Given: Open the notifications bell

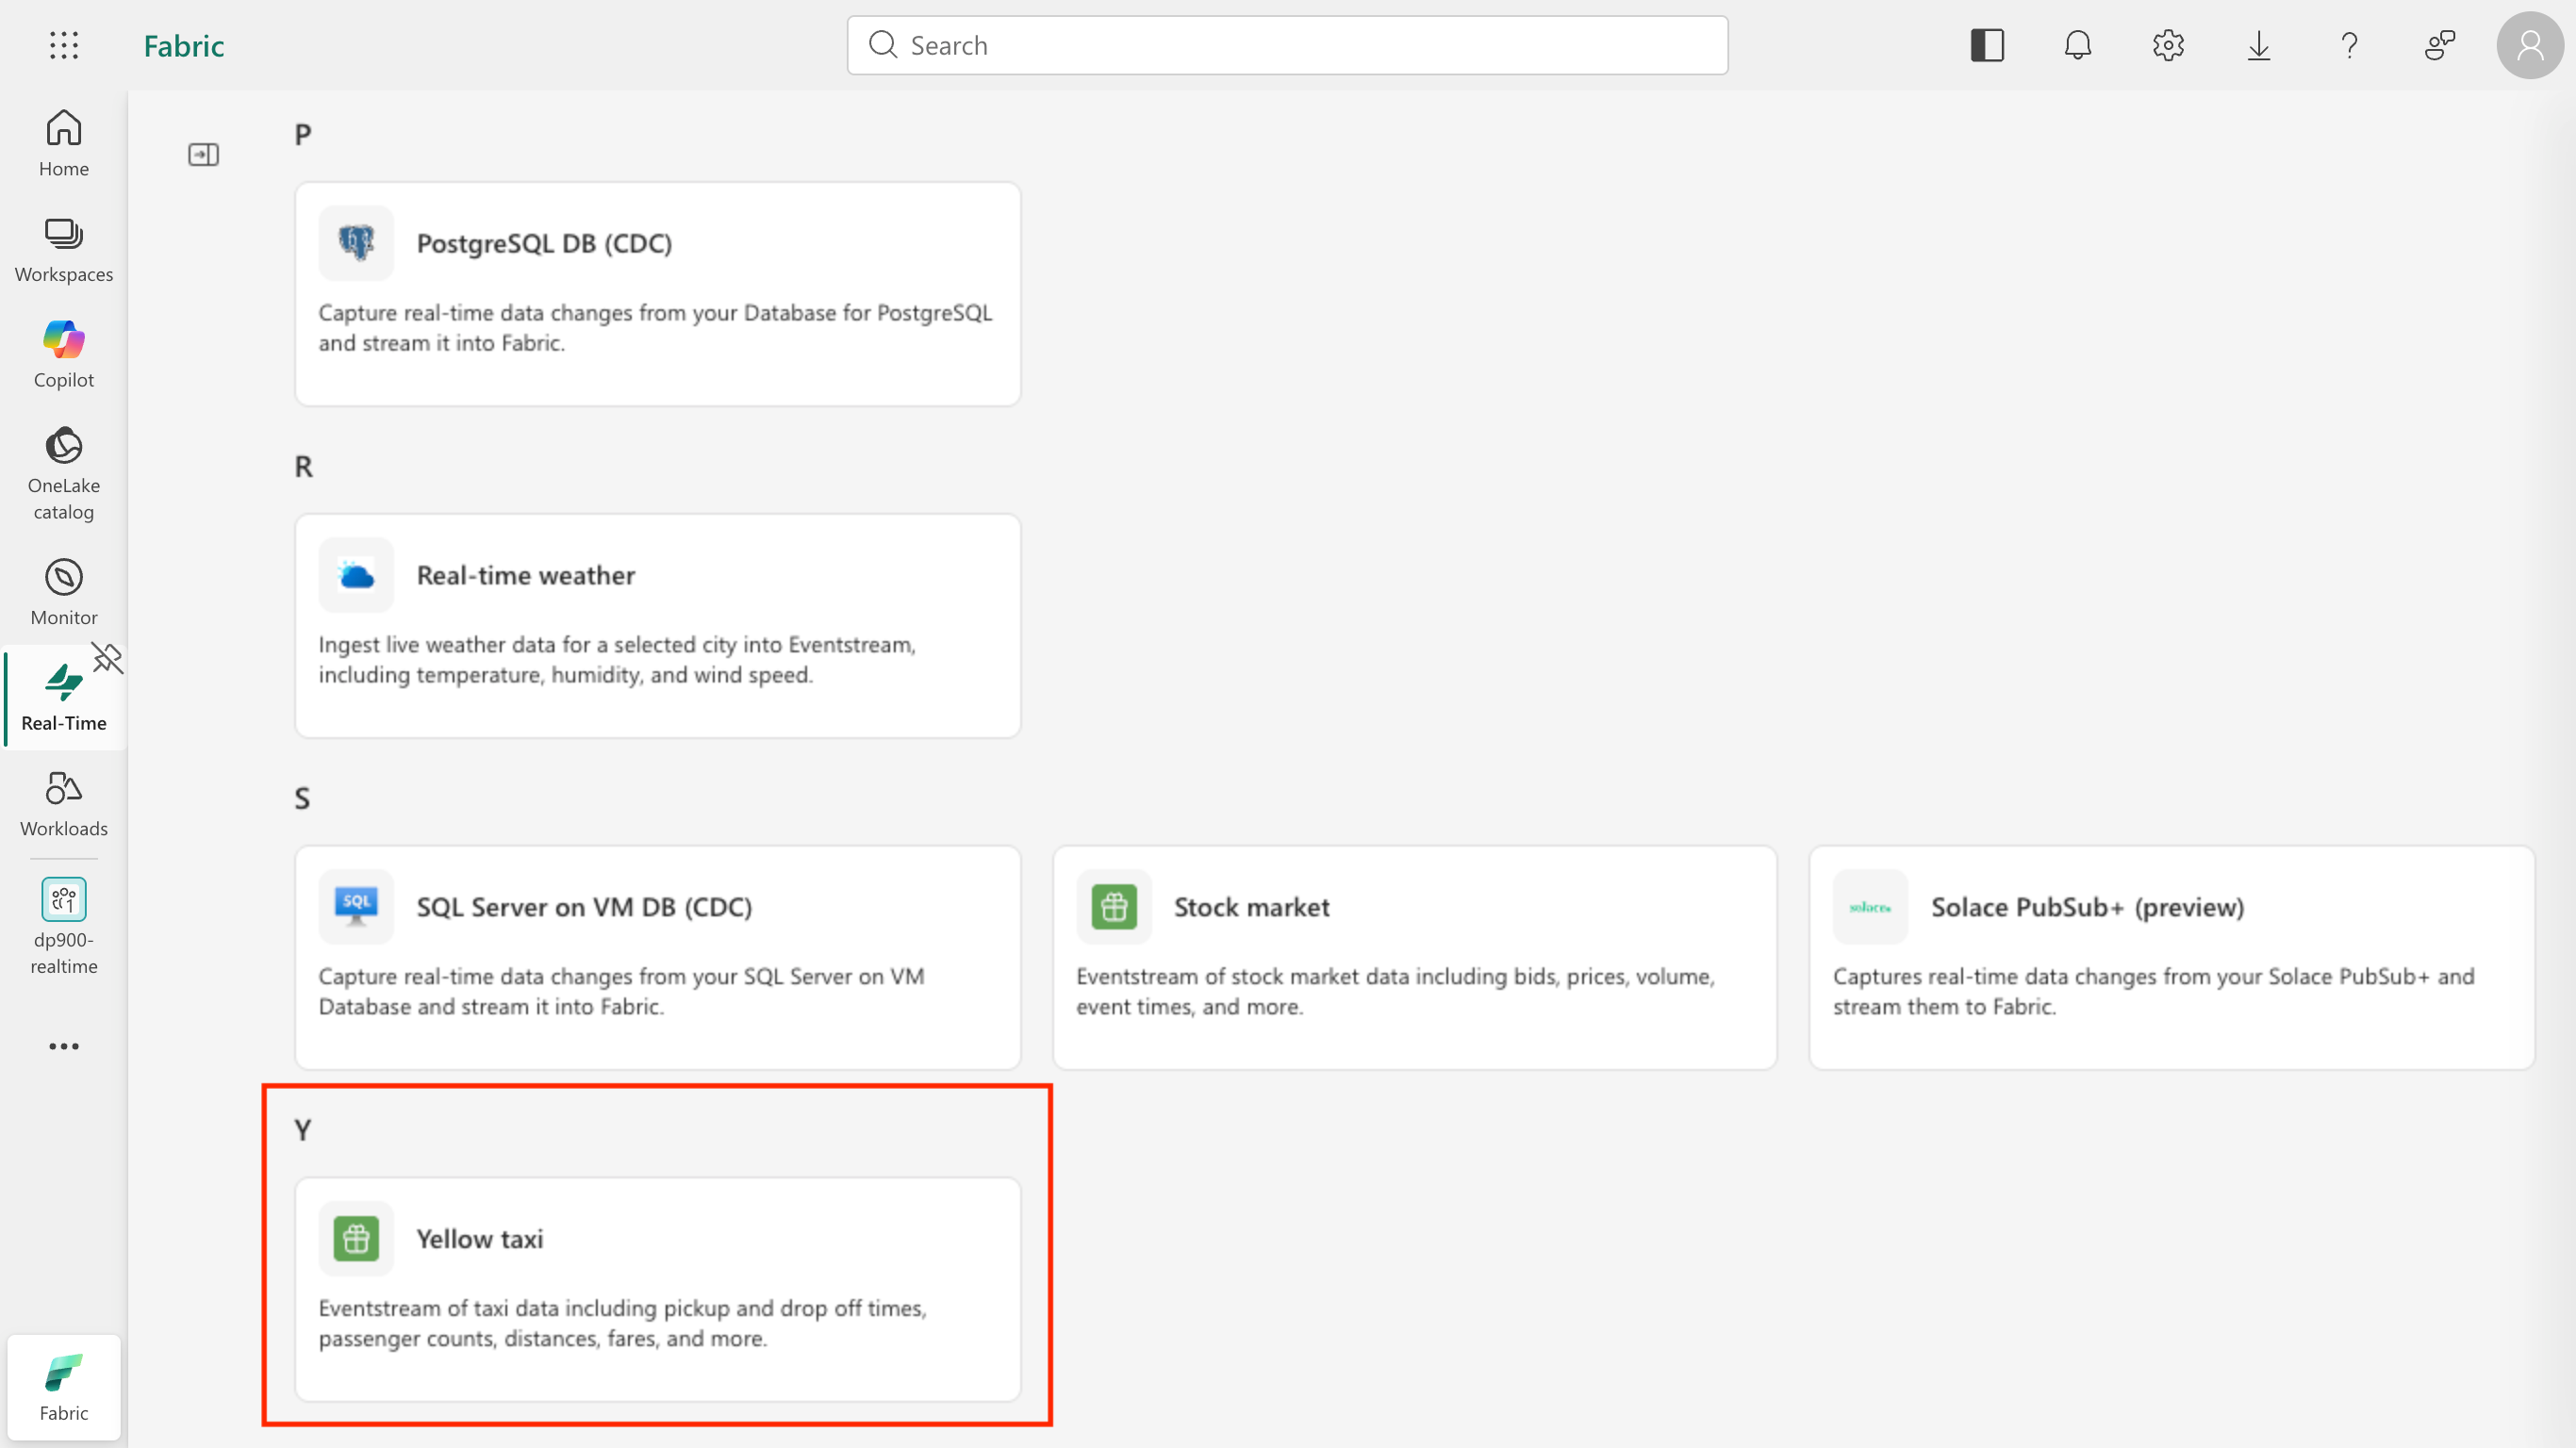Looking at the screenshot, I should [x=2078, y=45].
